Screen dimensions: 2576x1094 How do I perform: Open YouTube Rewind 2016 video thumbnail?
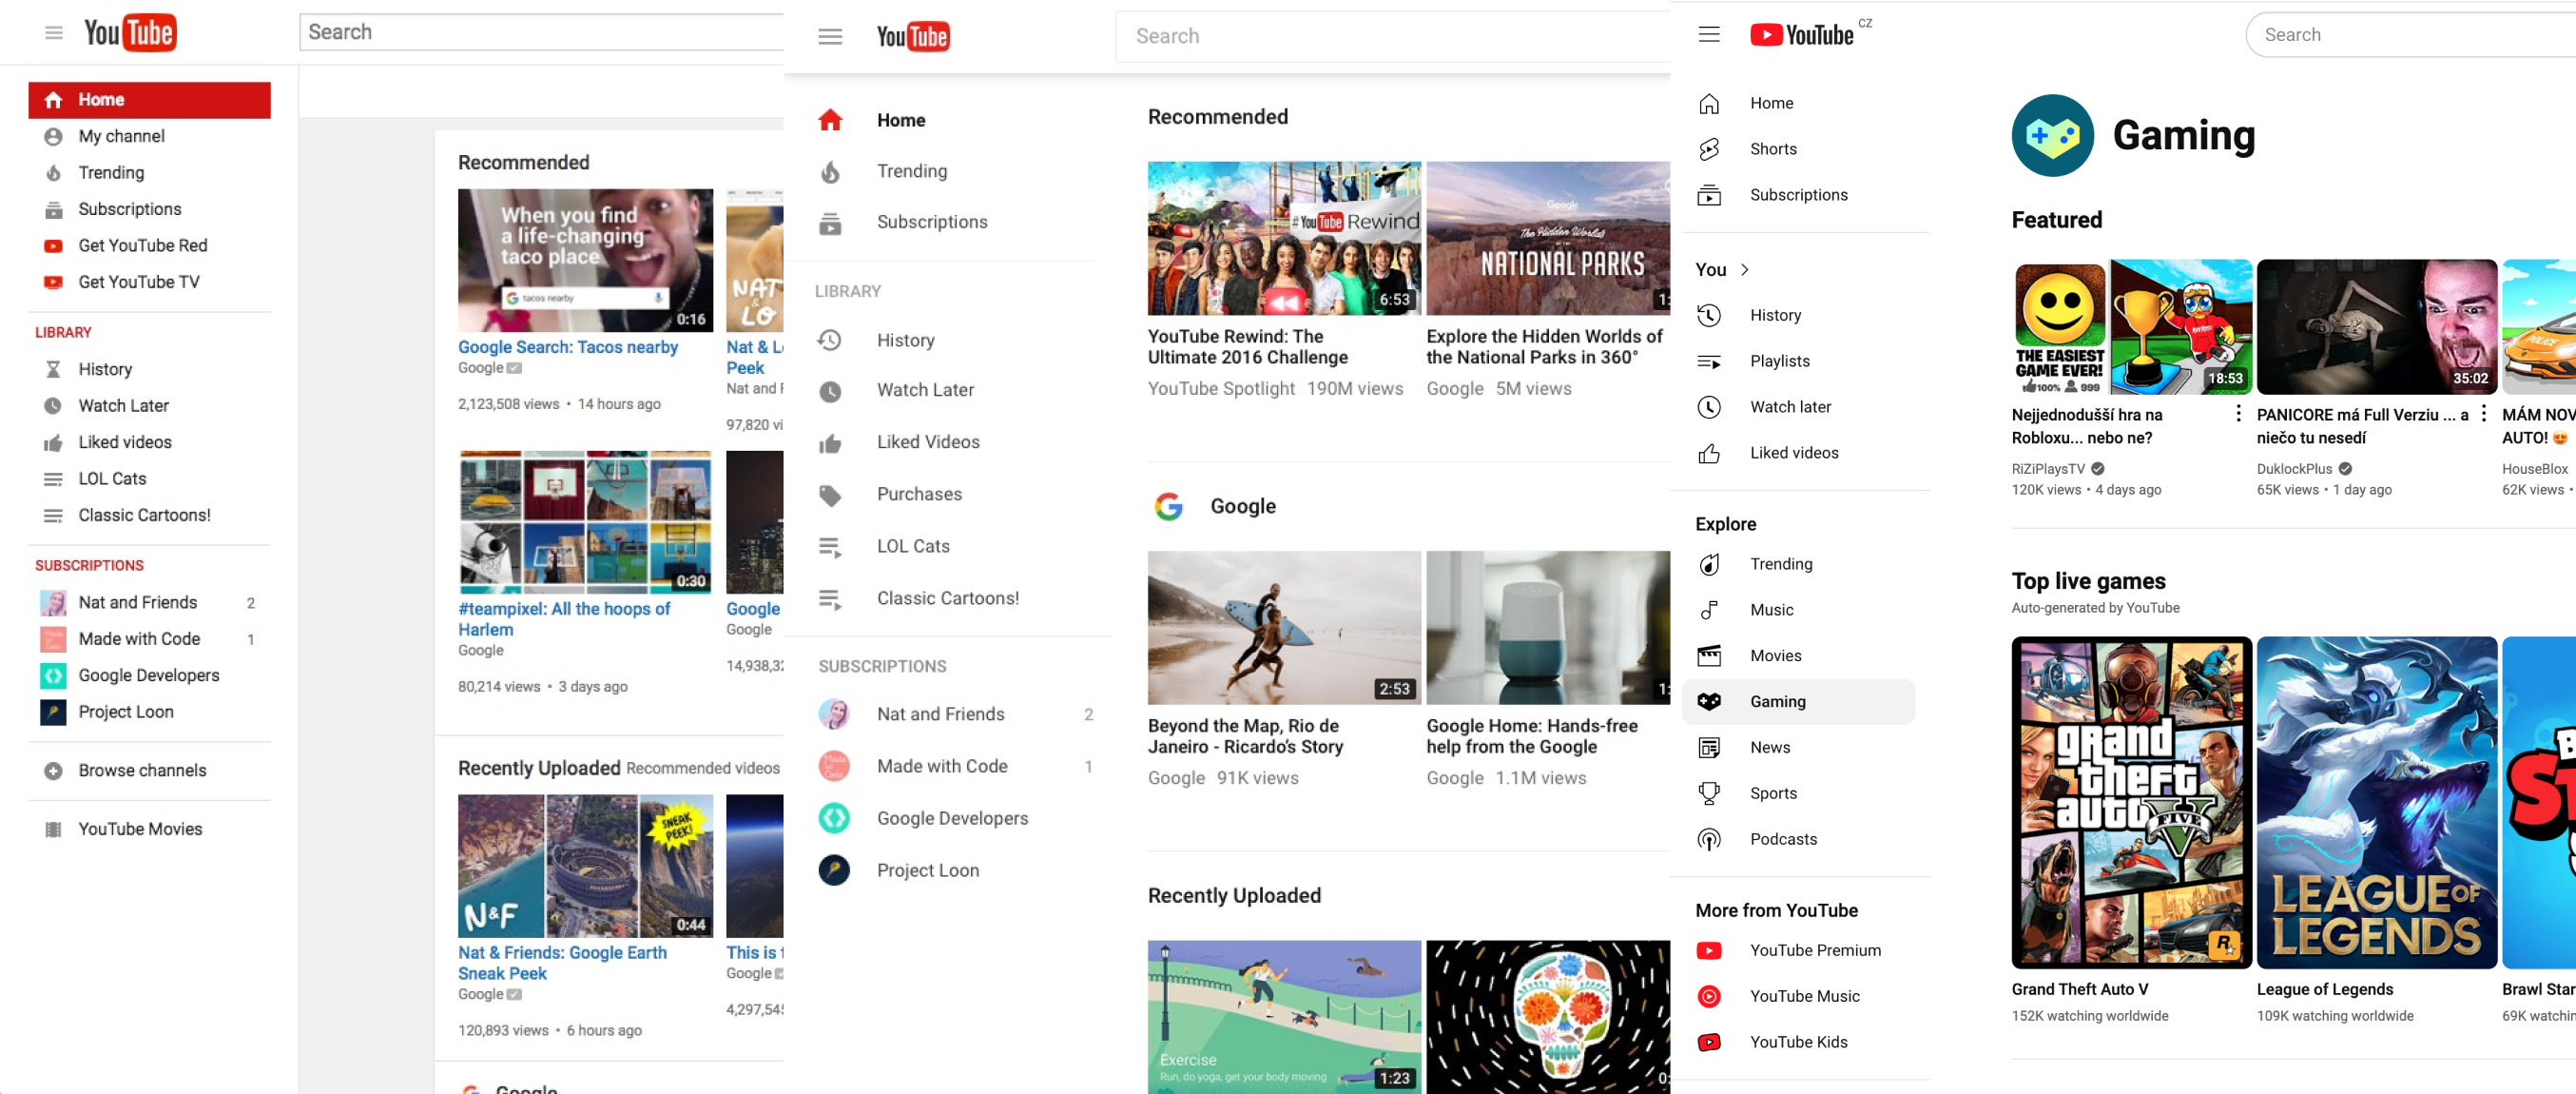click(1284, 239)
